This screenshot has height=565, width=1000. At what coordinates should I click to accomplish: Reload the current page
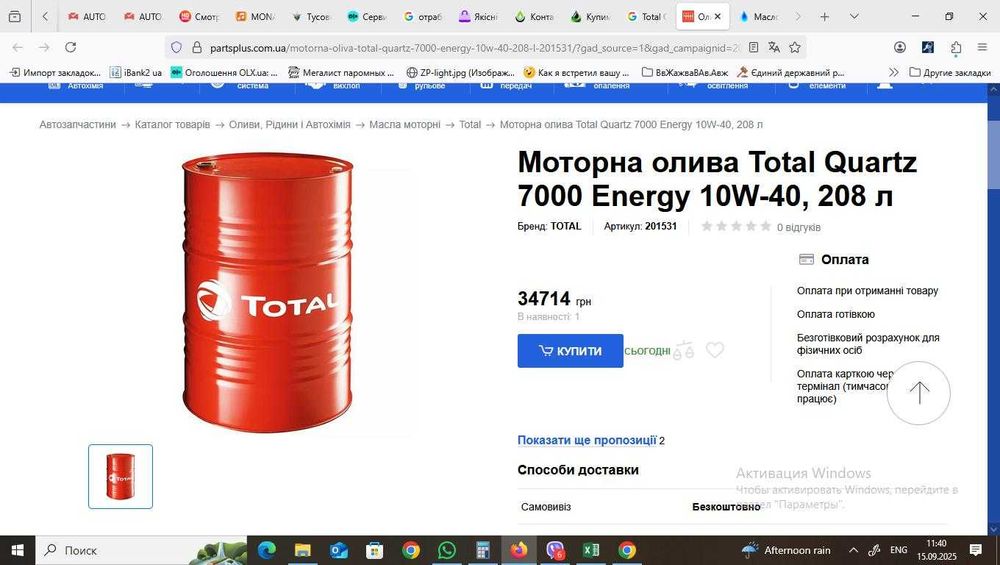[x=71, y=47]
